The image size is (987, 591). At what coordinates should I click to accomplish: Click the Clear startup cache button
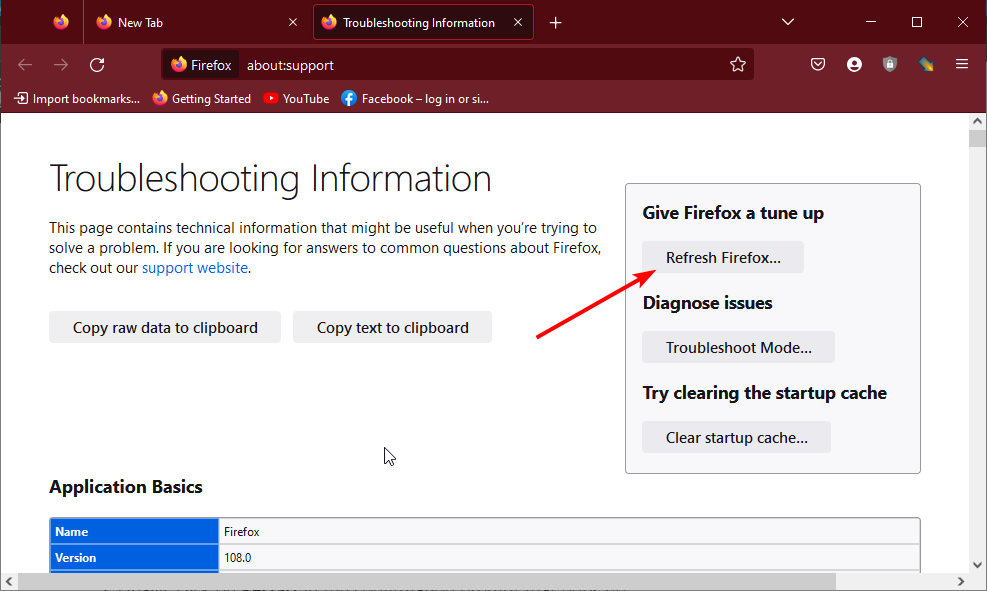click(x=736, y=437)
